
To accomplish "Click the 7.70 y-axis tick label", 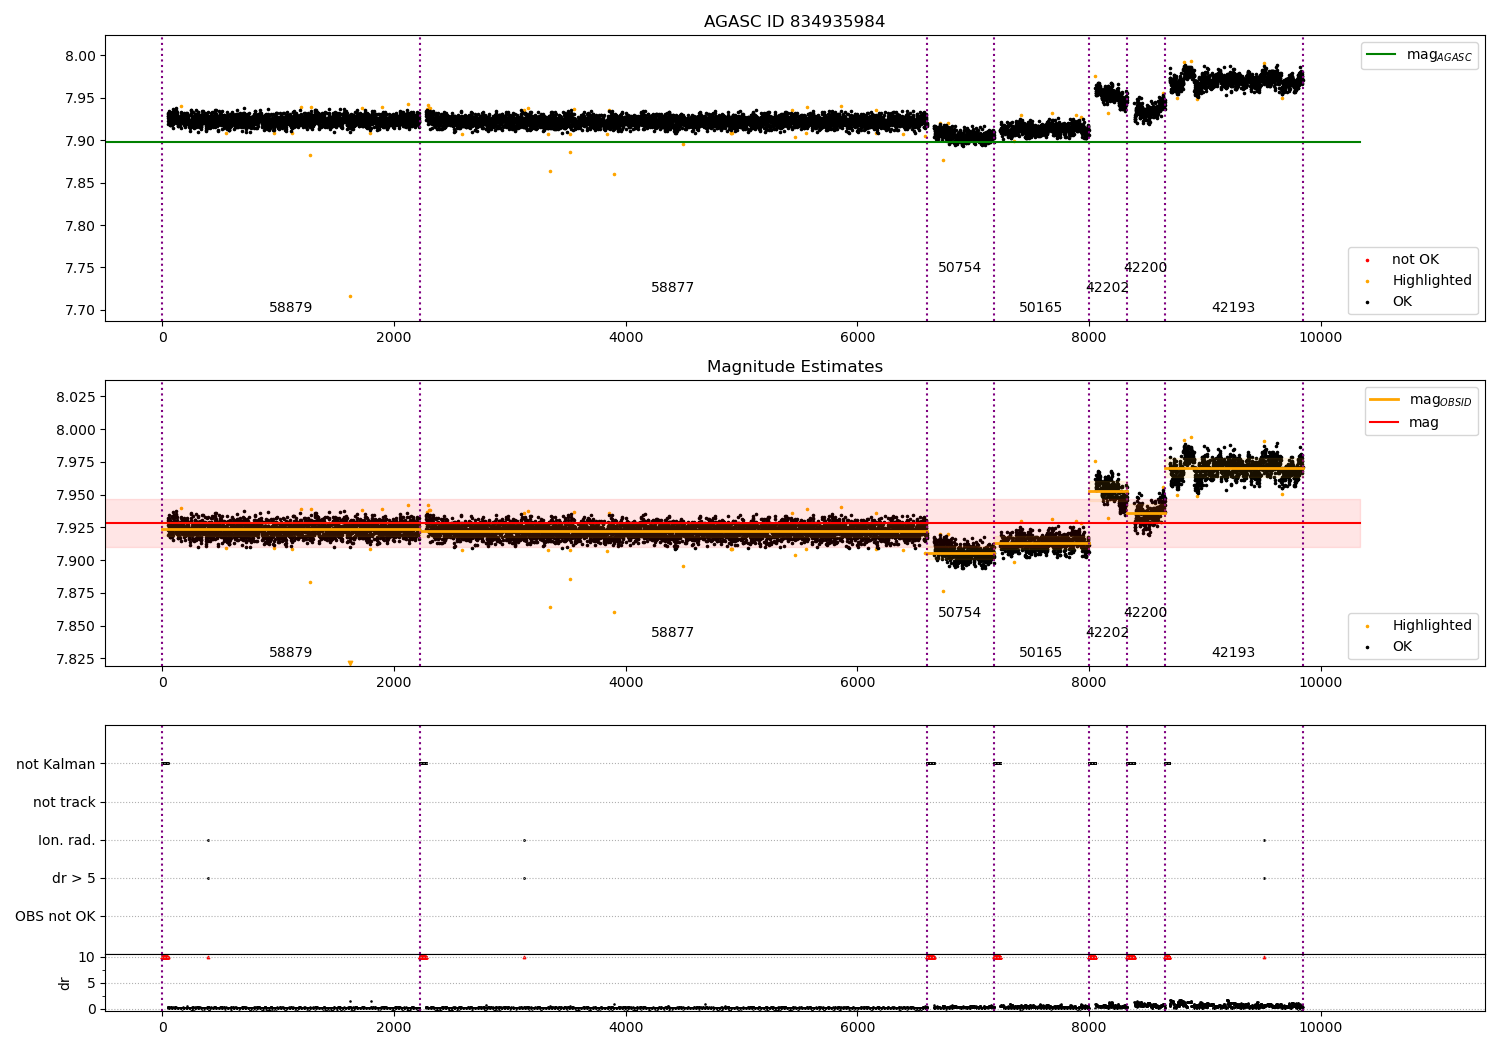I will 80,311.
